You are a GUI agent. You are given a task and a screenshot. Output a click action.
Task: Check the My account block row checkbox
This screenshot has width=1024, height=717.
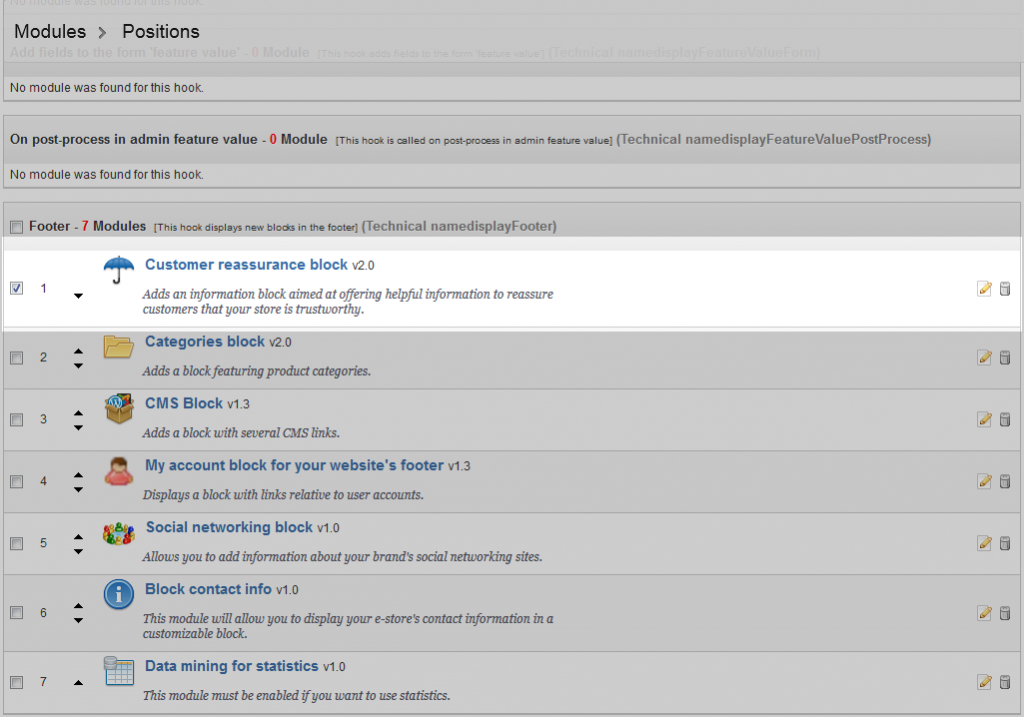[x=16, y=482]
